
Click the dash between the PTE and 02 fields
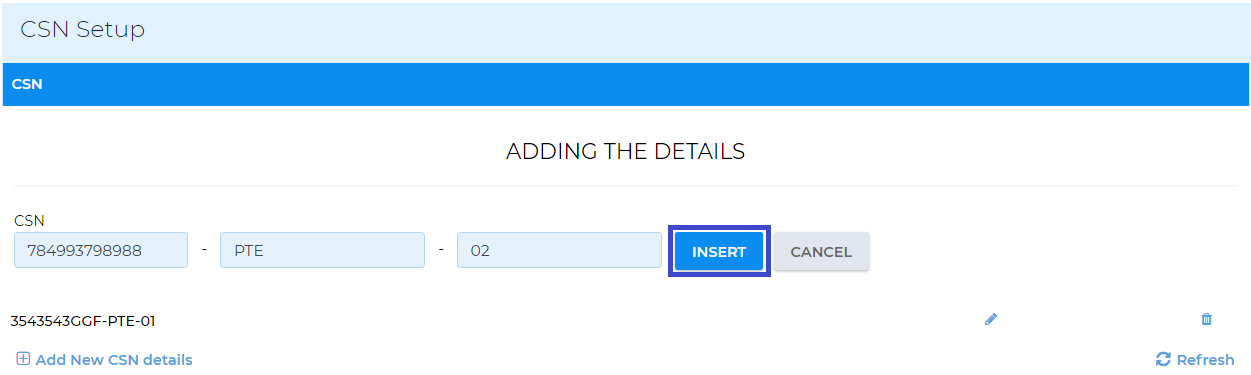pos(441,249)
